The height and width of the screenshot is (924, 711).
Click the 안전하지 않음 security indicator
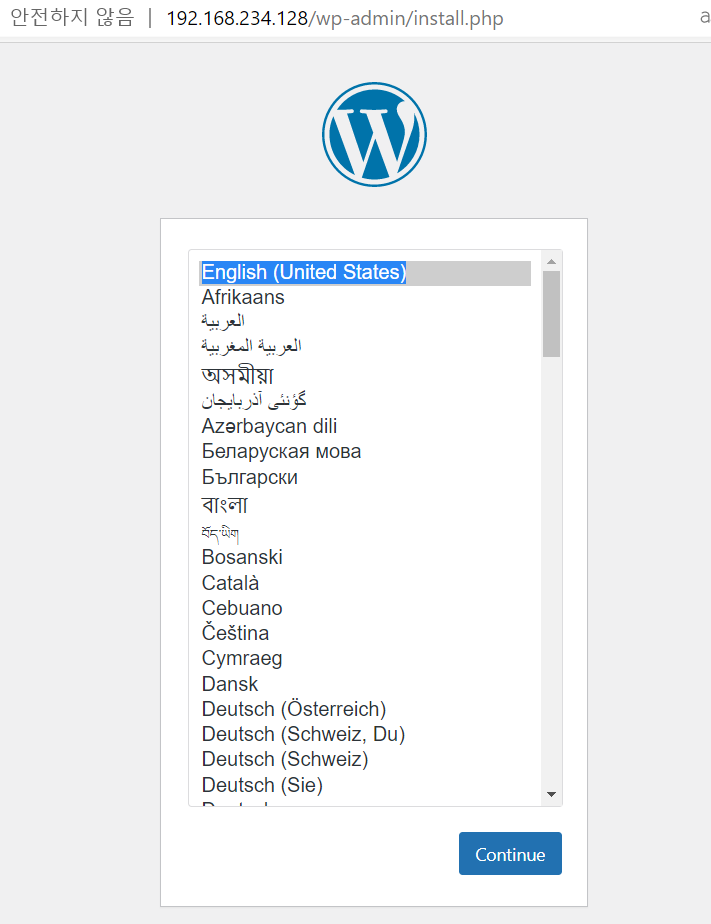point(72,18)
